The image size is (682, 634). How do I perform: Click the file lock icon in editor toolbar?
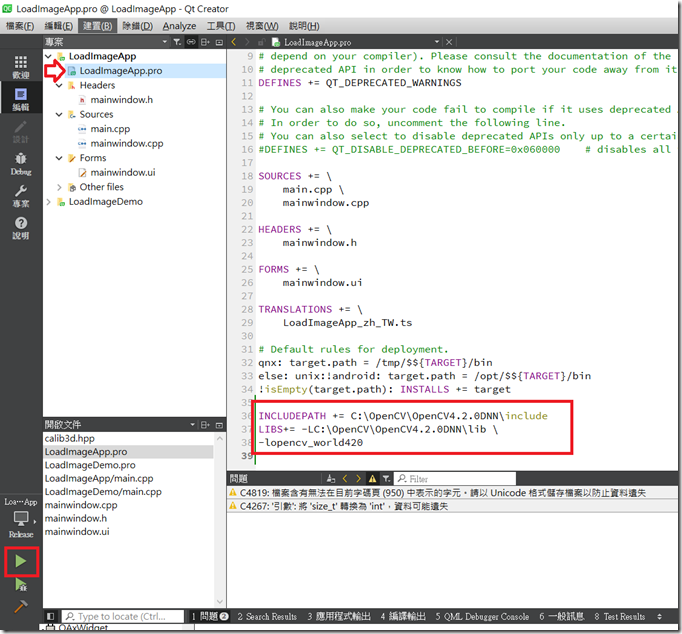point(261,42)
